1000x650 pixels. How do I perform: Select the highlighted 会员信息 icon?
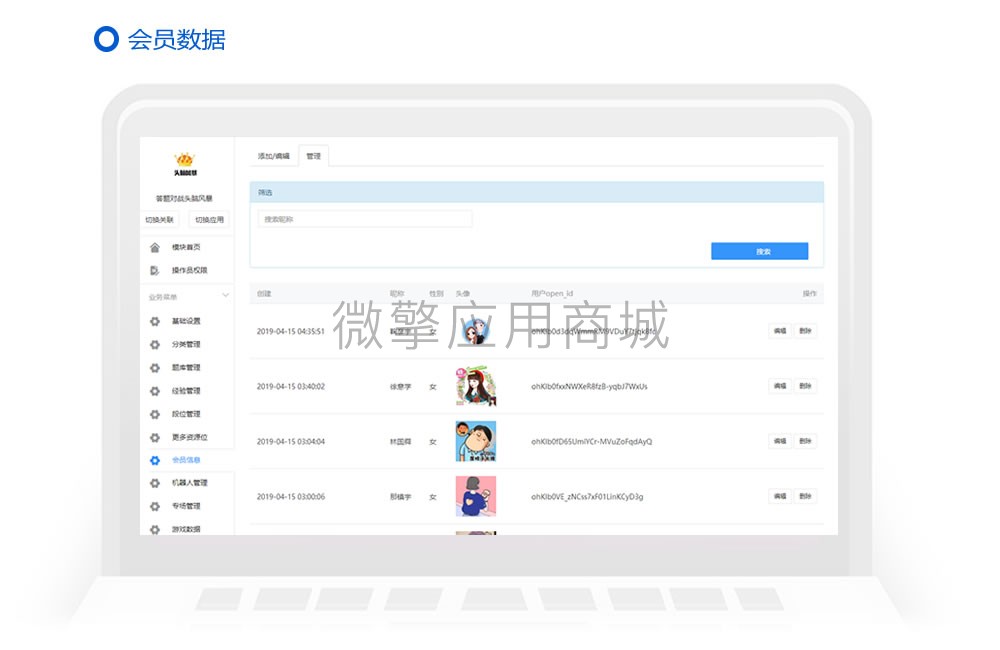click(155, 460)
